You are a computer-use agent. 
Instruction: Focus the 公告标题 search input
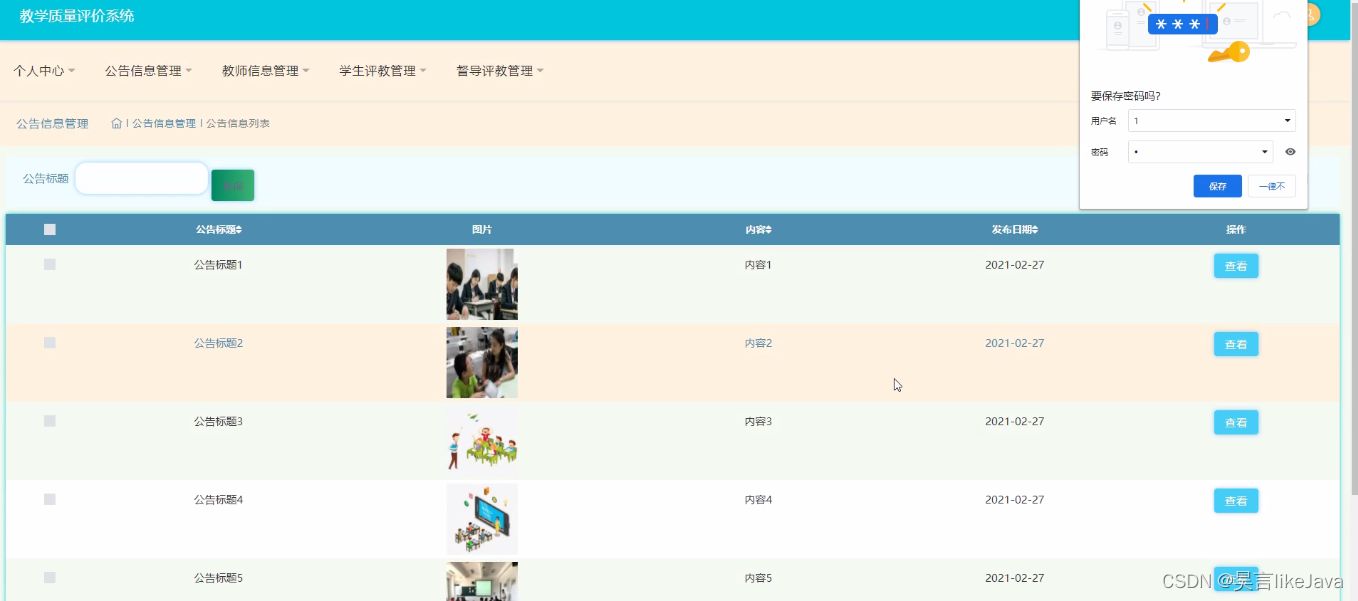tap(141, 178)
